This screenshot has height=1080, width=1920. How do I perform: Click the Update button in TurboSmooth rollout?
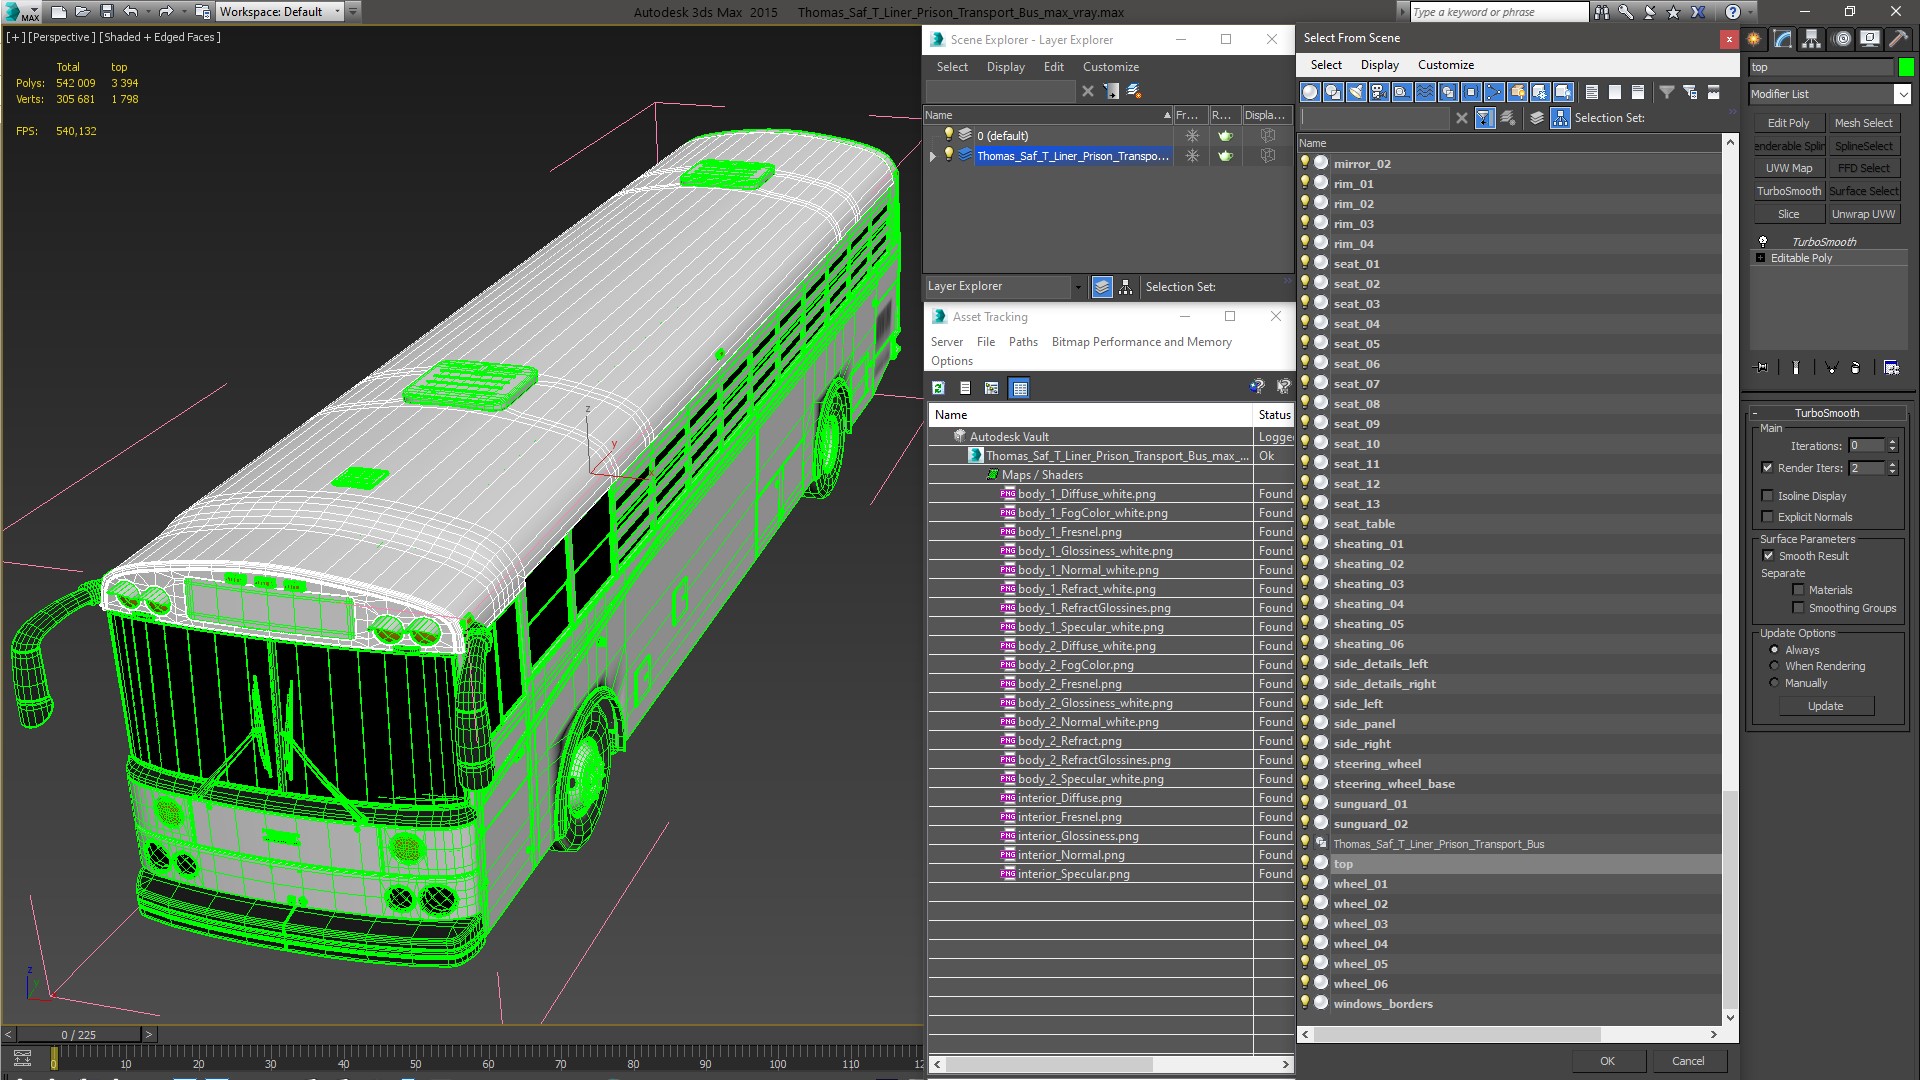point(1825,706)
